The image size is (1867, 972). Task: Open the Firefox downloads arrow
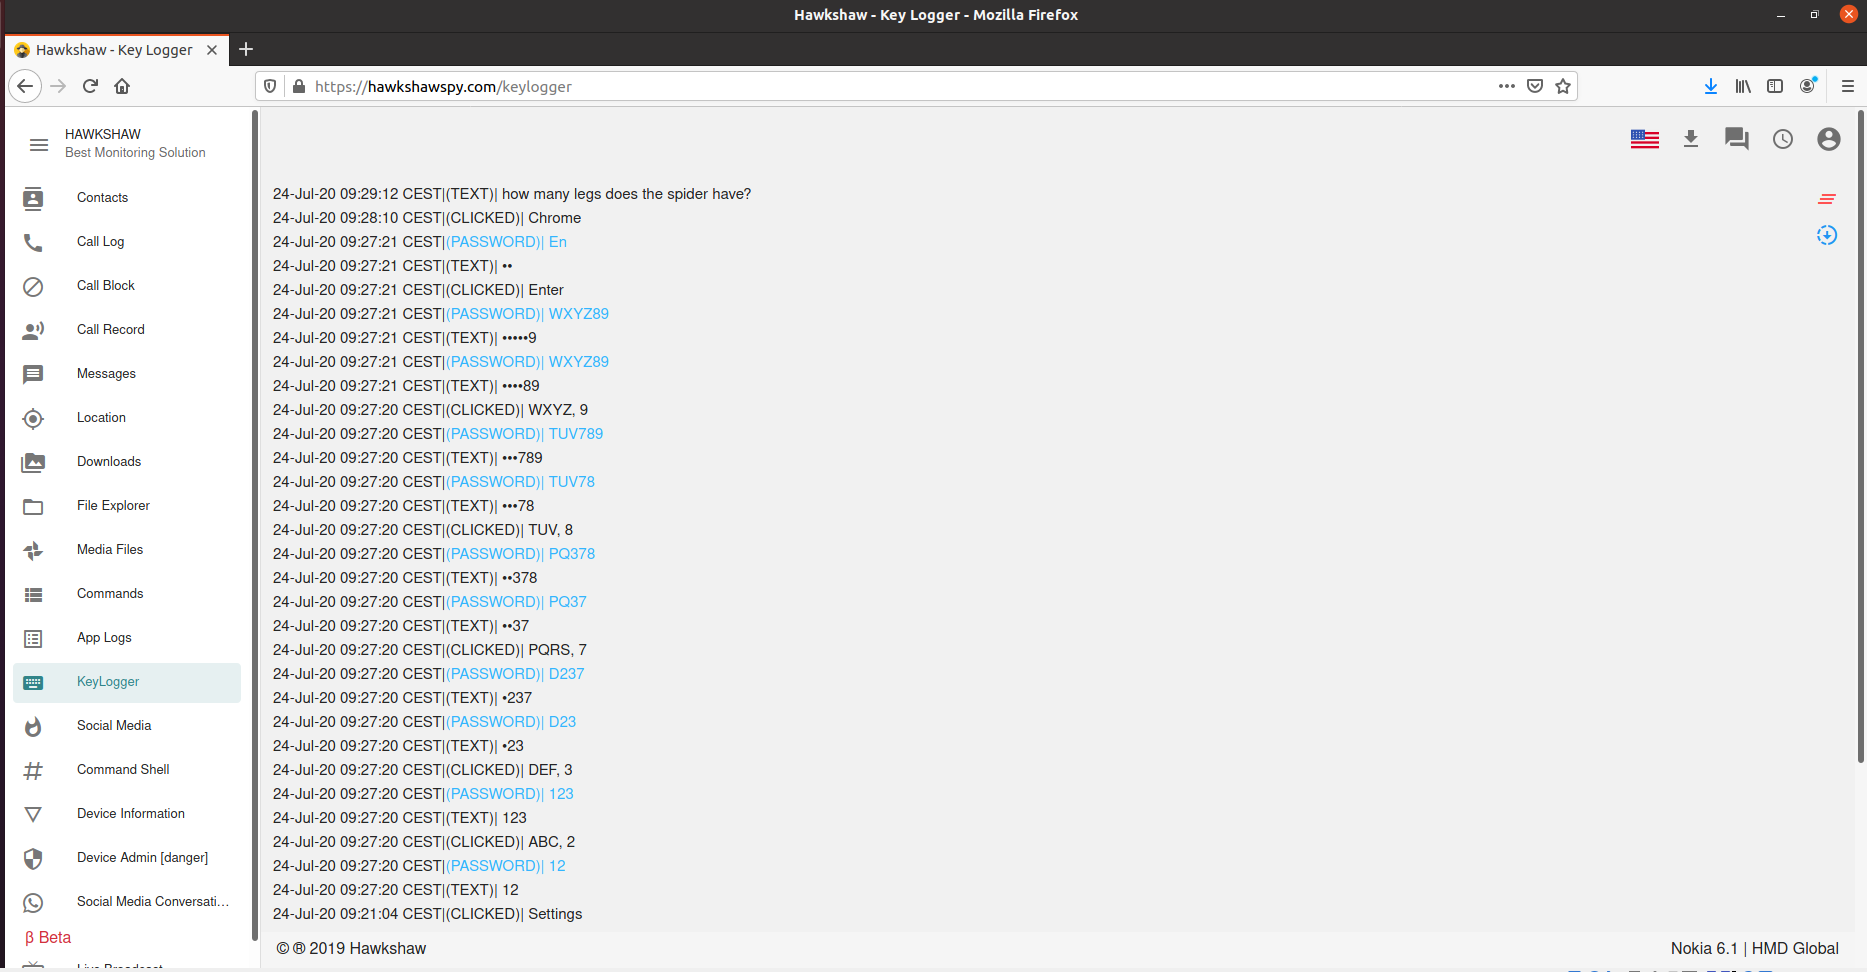(1711, 86)
